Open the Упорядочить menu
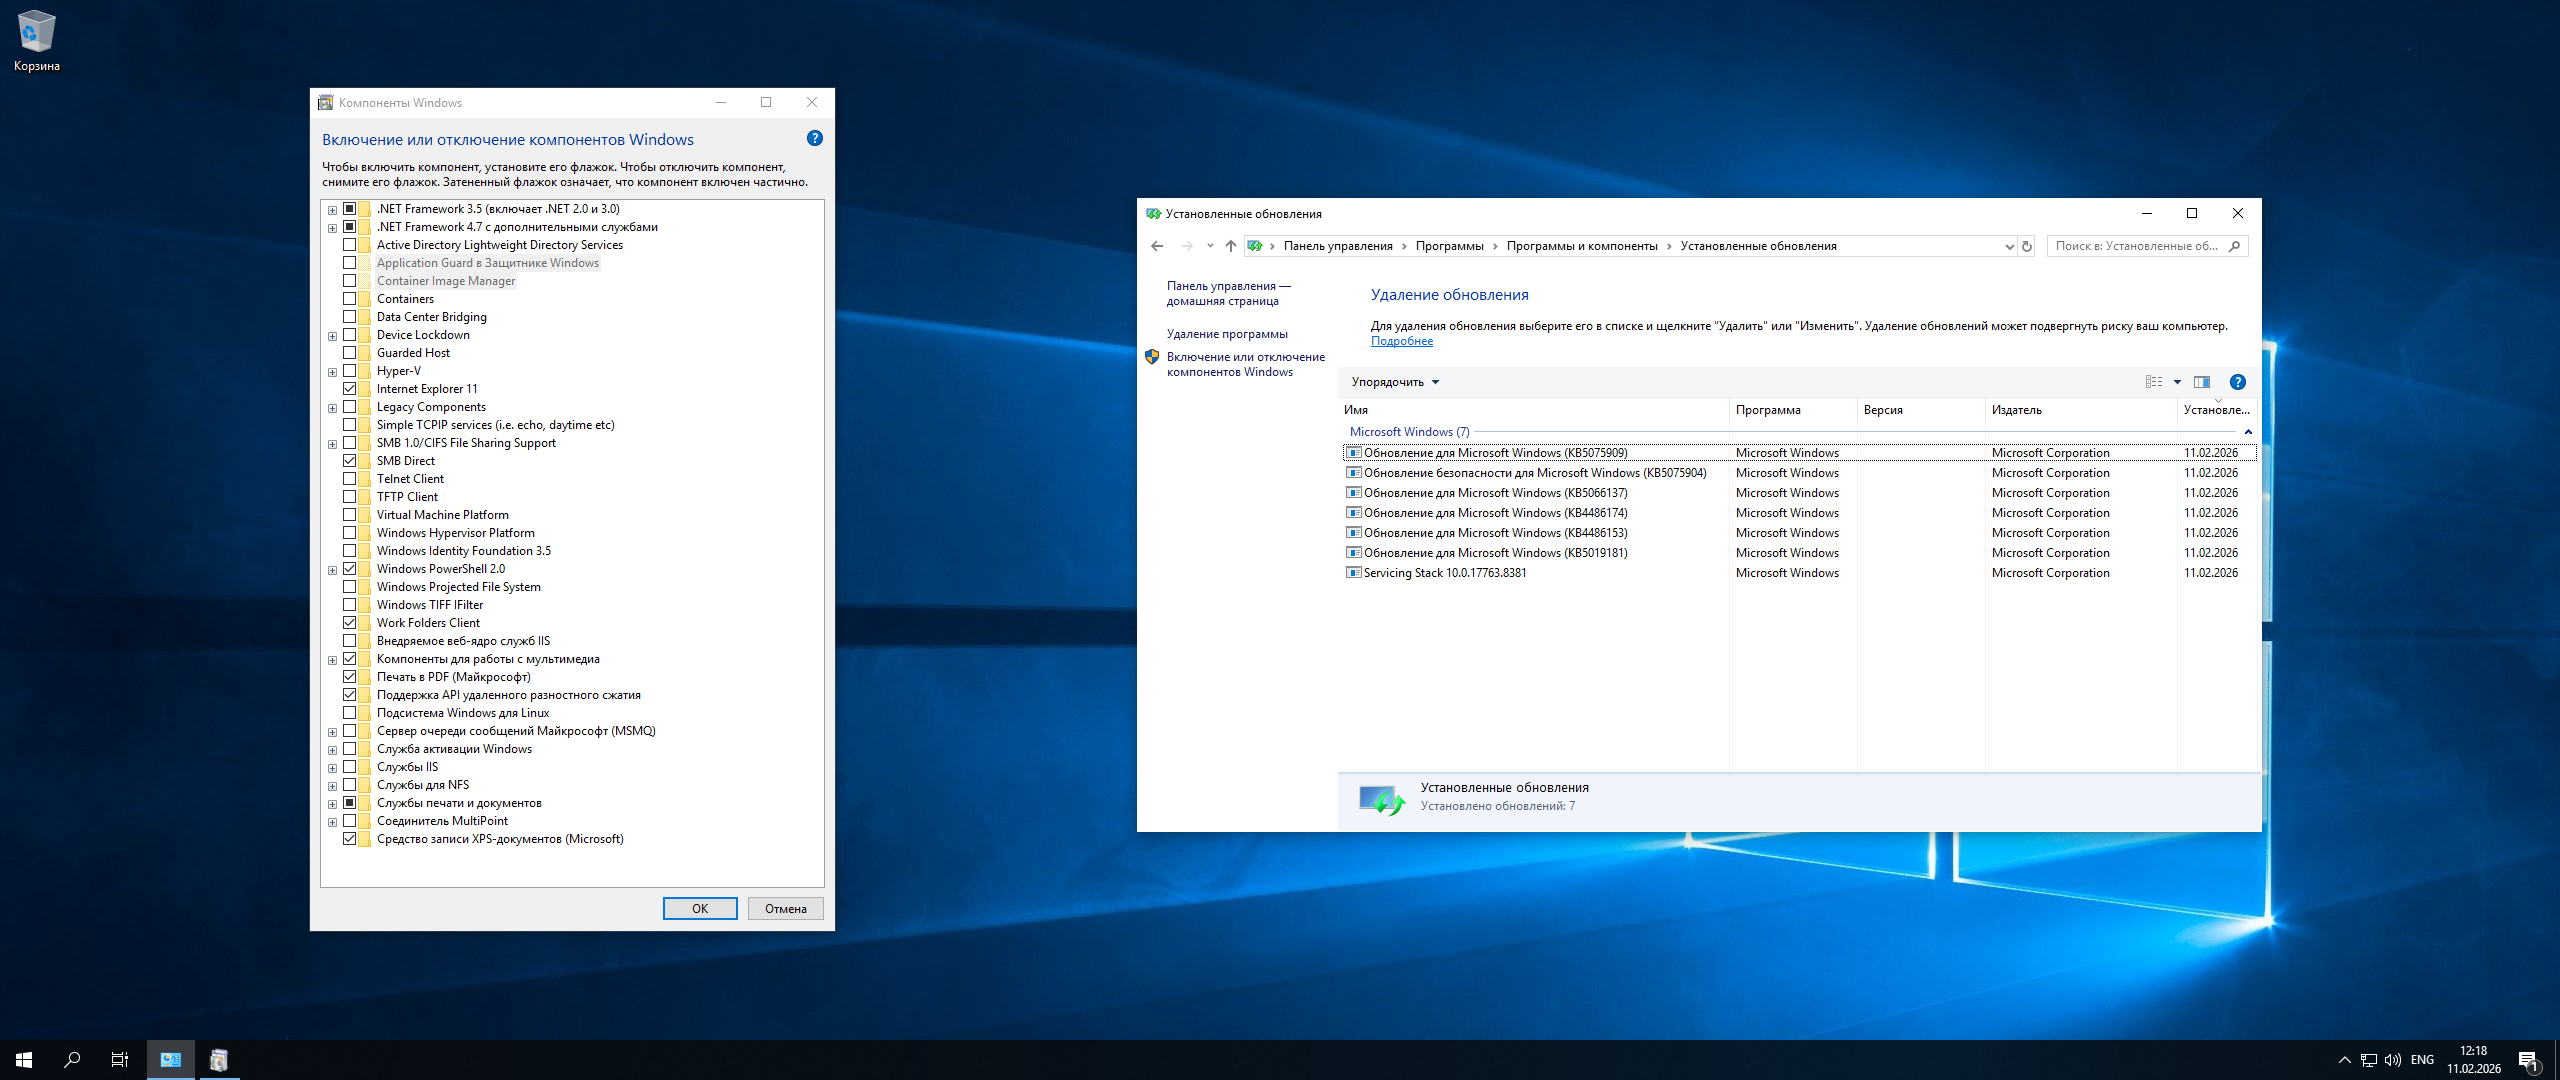This screenshot has width=2560, height=1080. [x=1394, y=382]
